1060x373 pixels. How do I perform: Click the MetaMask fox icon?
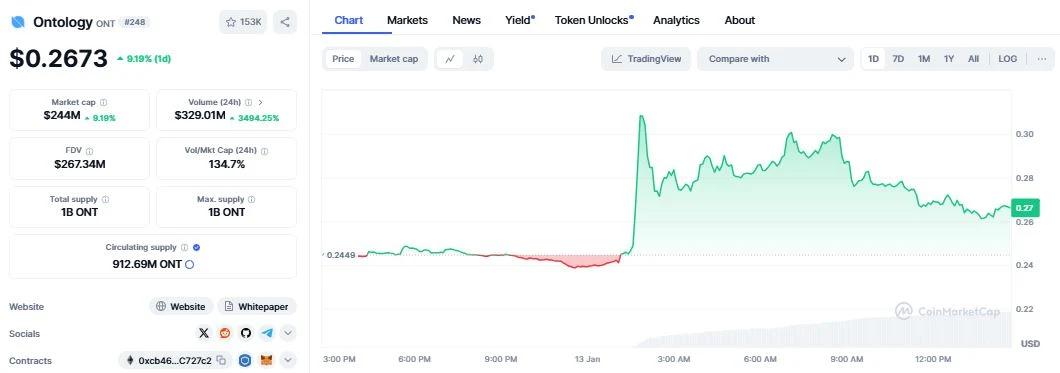pyautogui.click(x=267, y=360)
